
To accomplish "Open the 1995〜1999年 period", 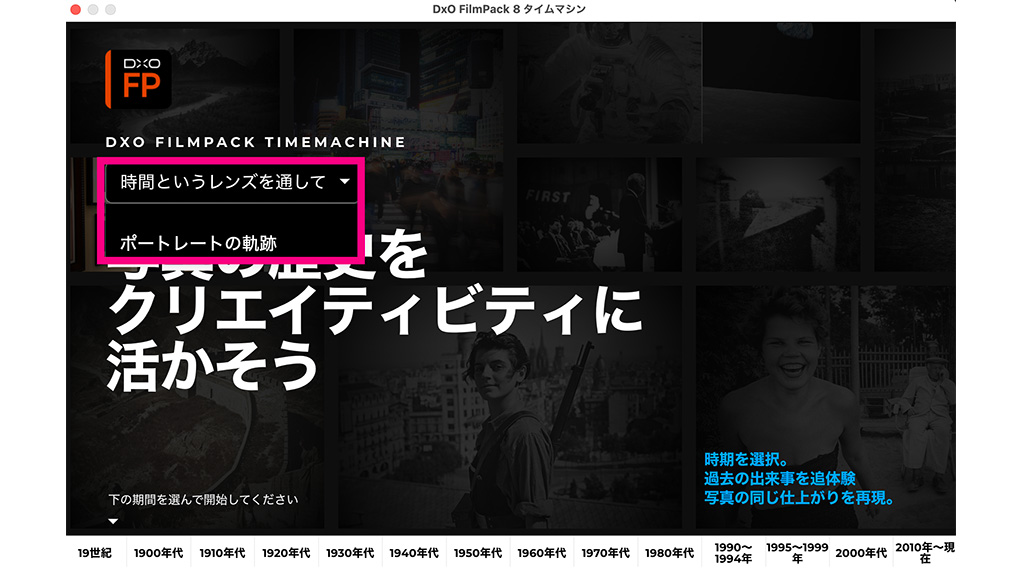I will click(x=797, y=553).
